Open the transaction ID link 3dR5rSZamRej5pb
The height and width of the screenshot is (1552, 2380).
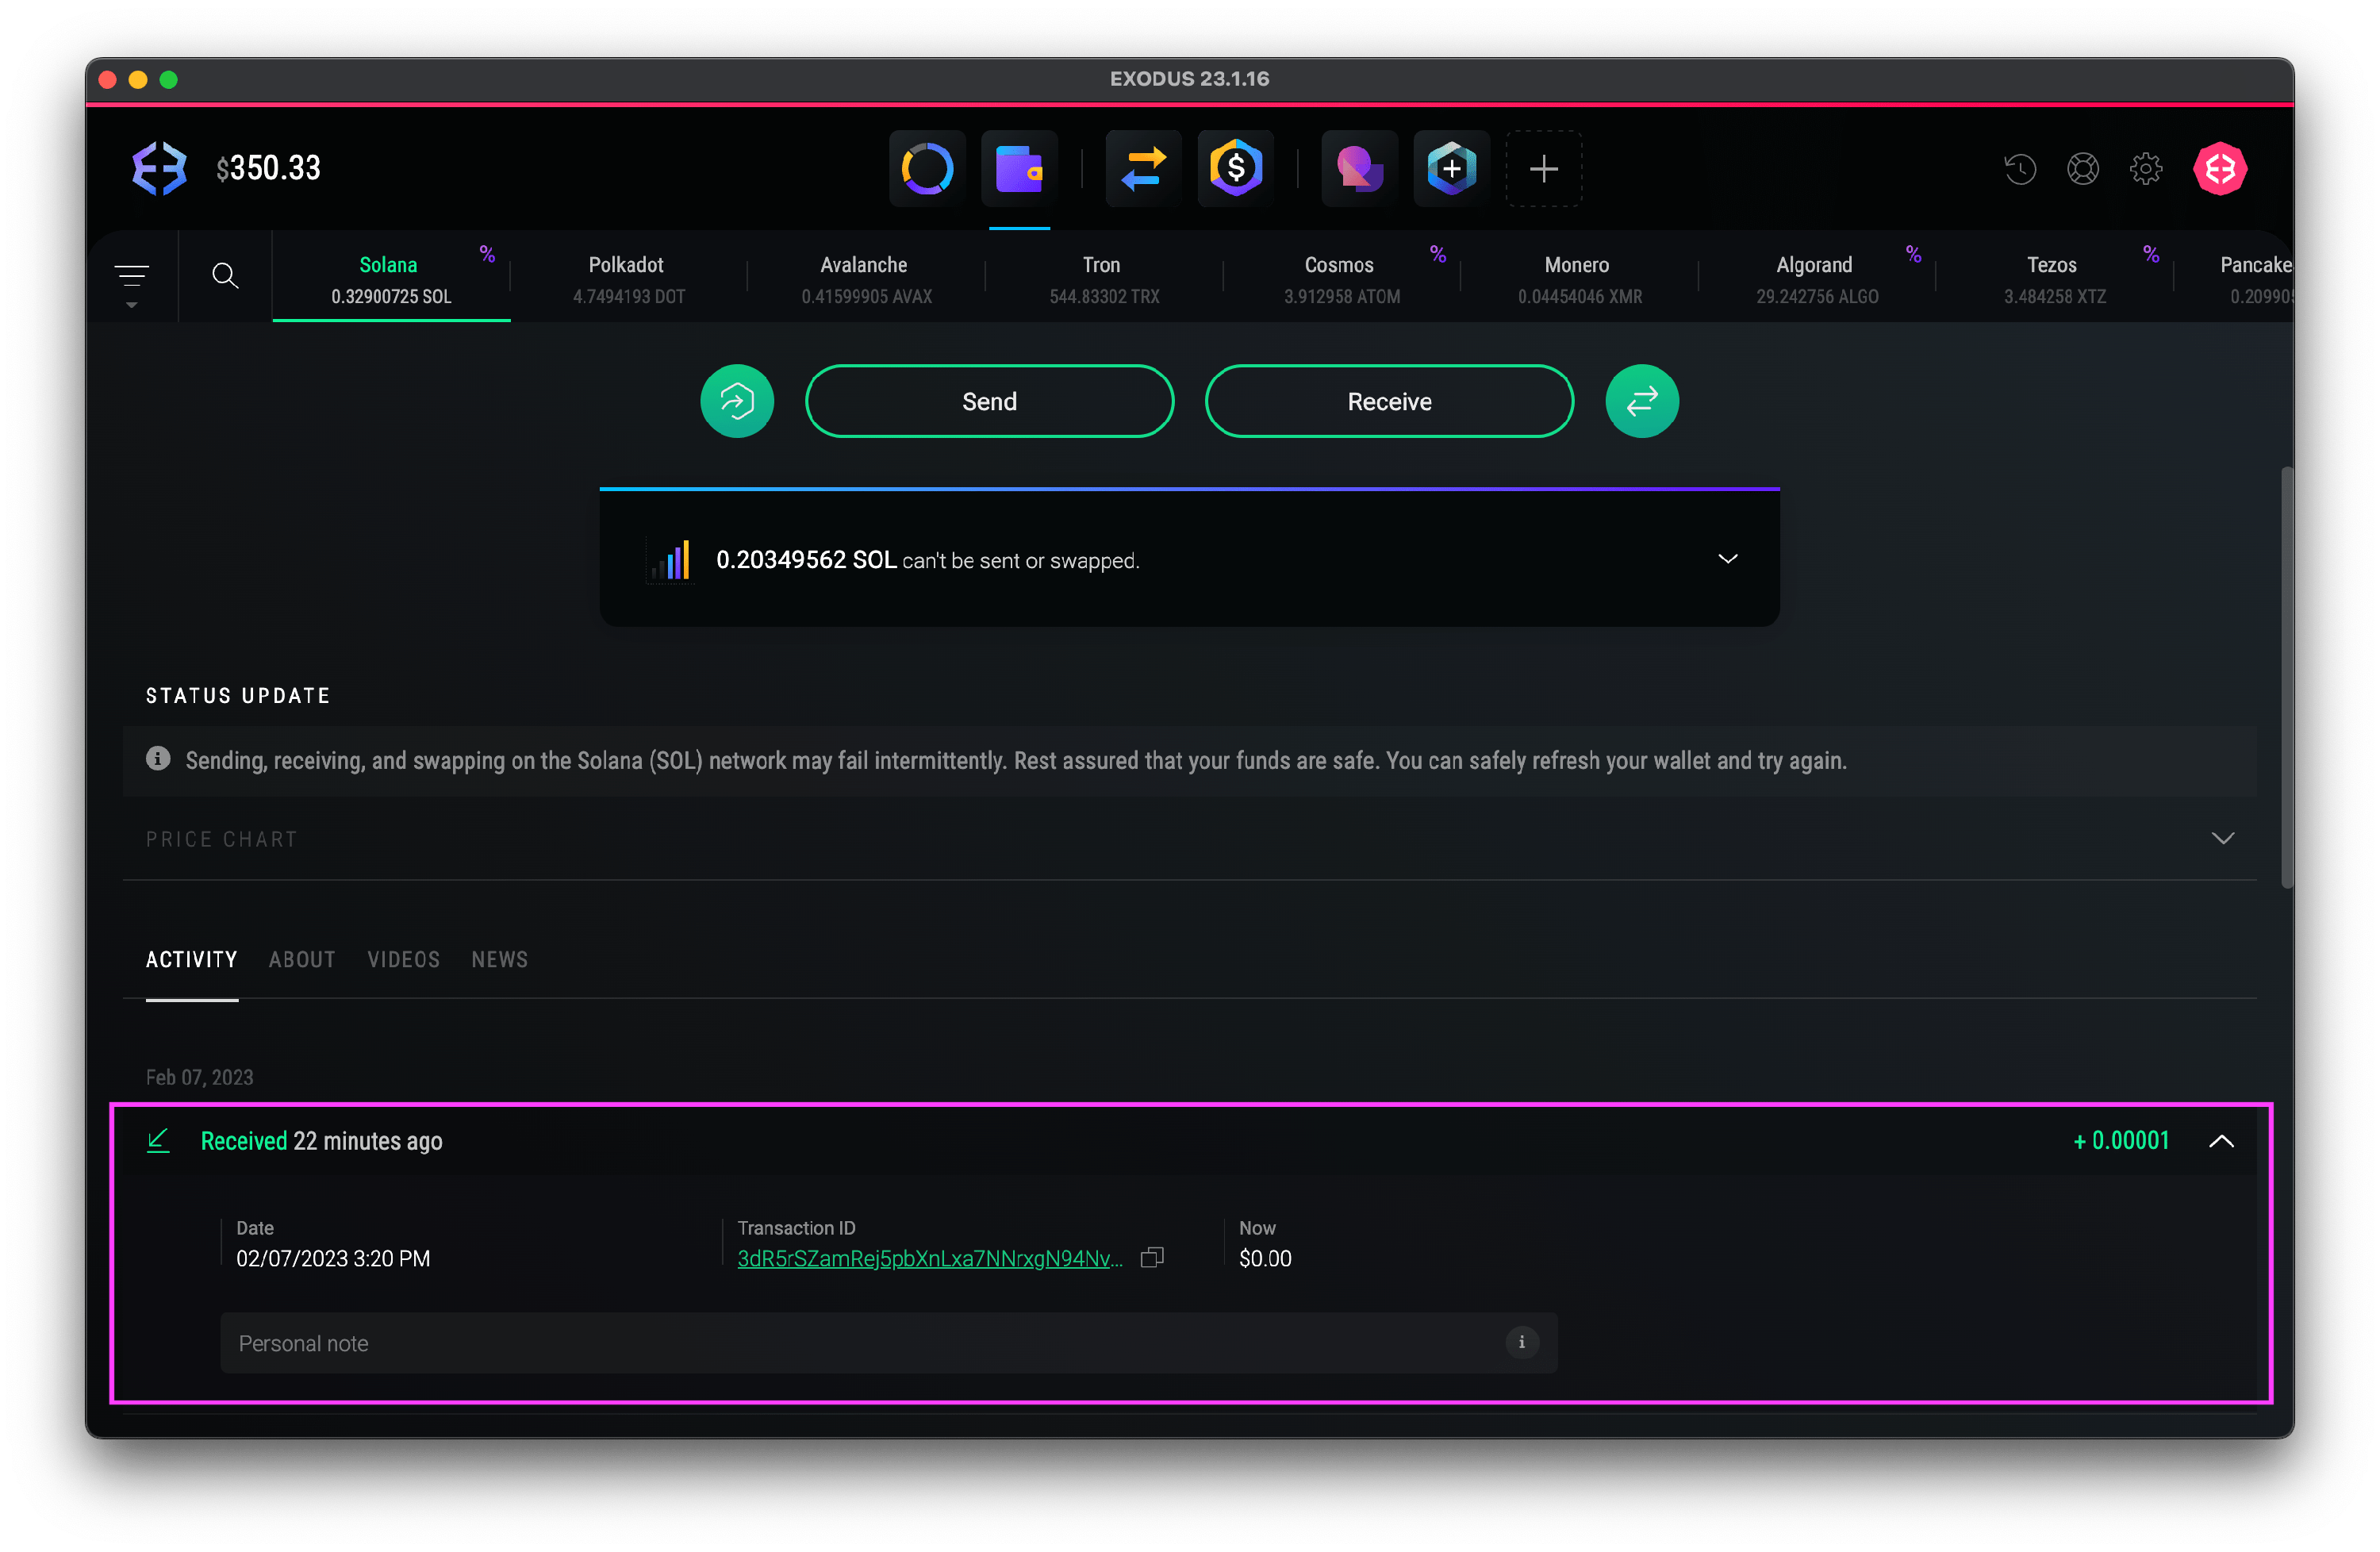click(930, 1259)
